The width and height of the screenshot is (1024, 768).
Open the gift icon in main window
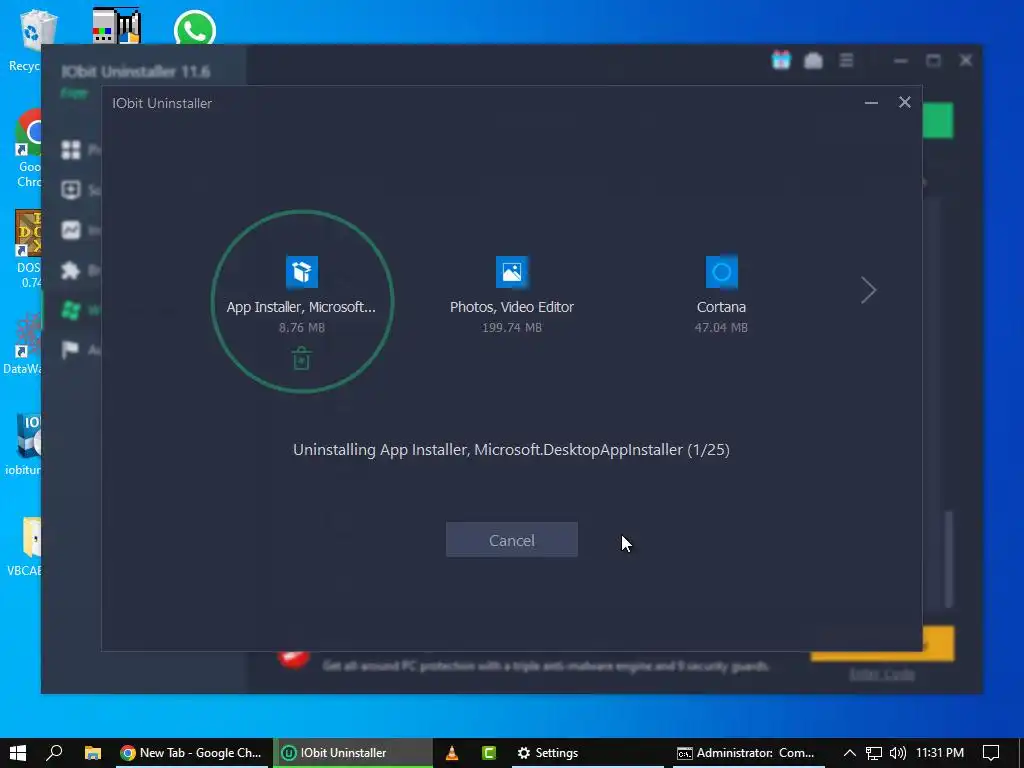click(x=781, y=61)
